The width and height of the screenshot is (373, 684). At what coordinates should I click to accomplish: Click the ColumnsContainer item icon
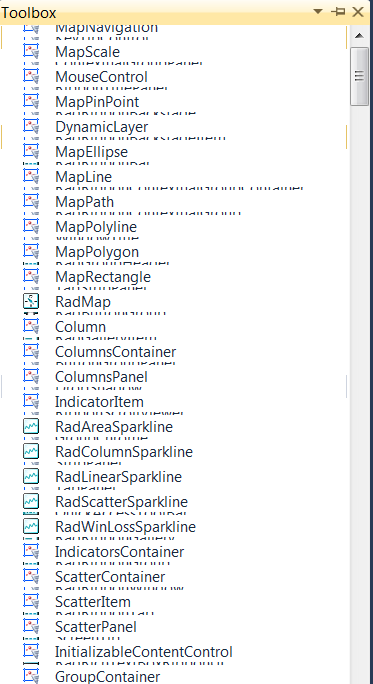point(31,351)
